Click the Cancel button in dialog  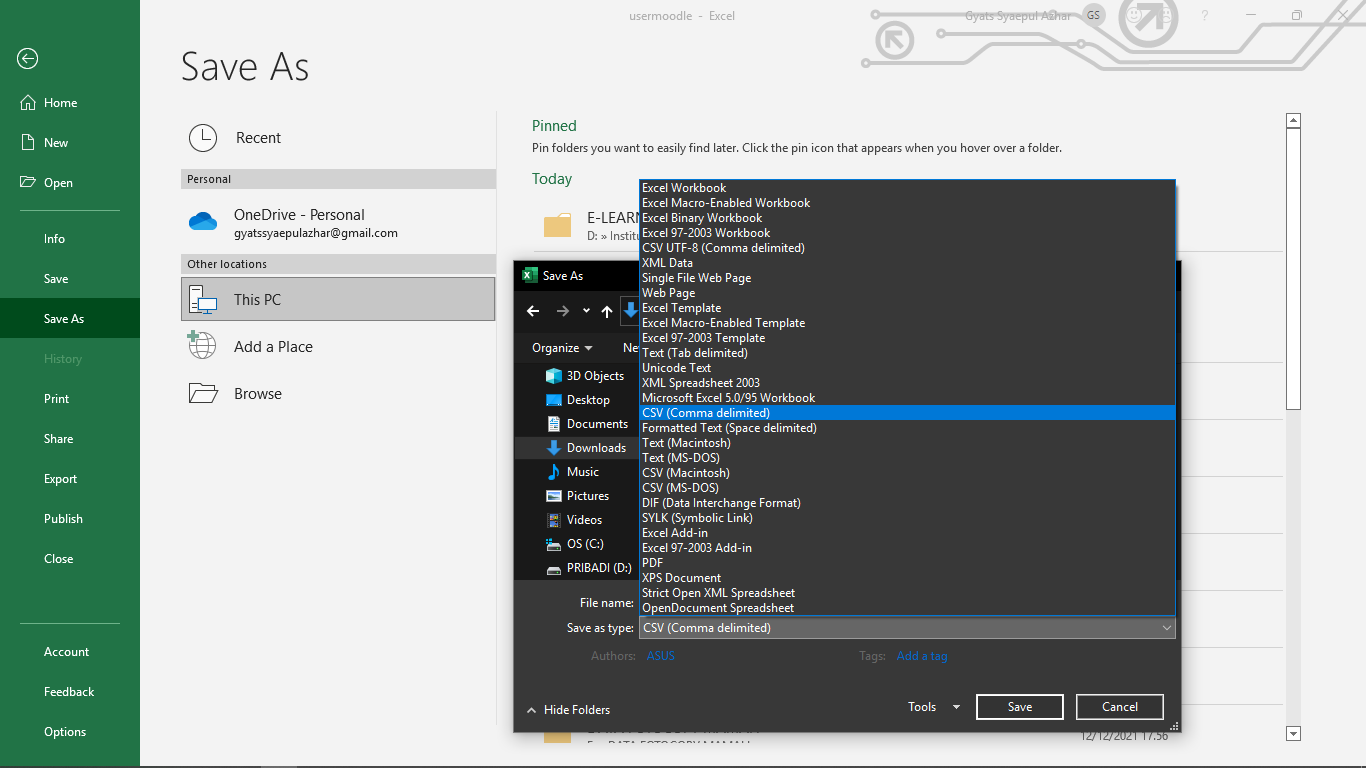point(1120,707)
